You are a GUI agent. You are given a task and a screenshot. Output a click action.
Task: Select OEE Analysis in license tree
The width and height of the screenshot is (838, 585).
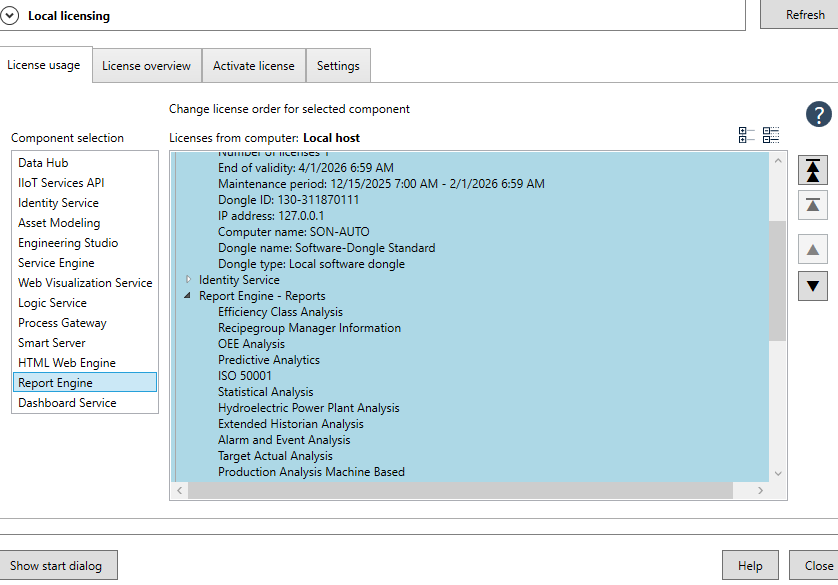pos(251,344)
